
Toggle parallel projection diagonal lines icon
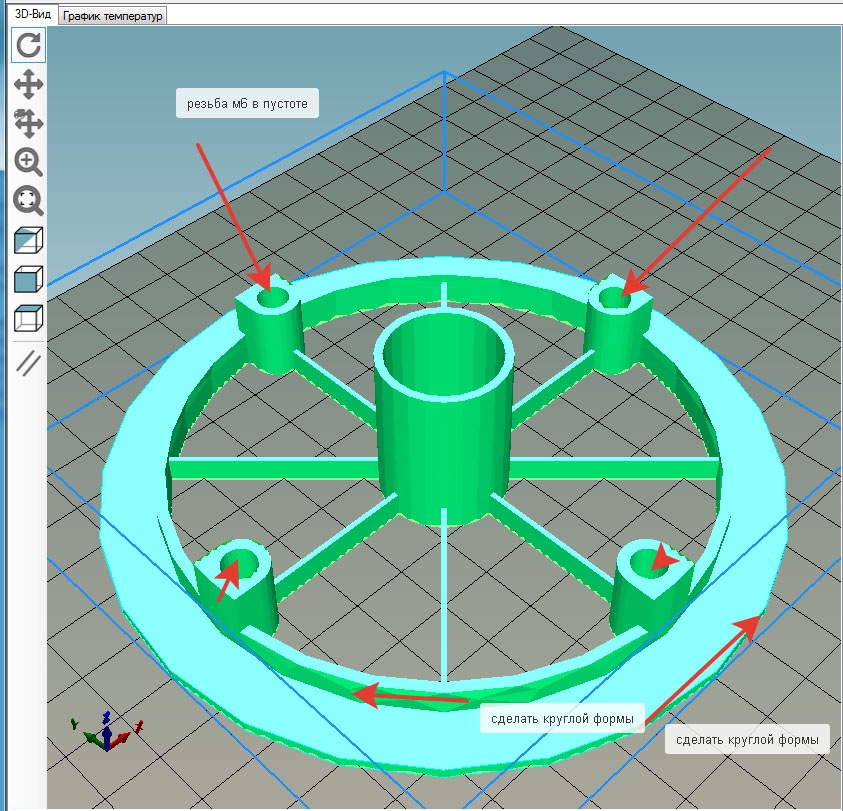(28, 363)
